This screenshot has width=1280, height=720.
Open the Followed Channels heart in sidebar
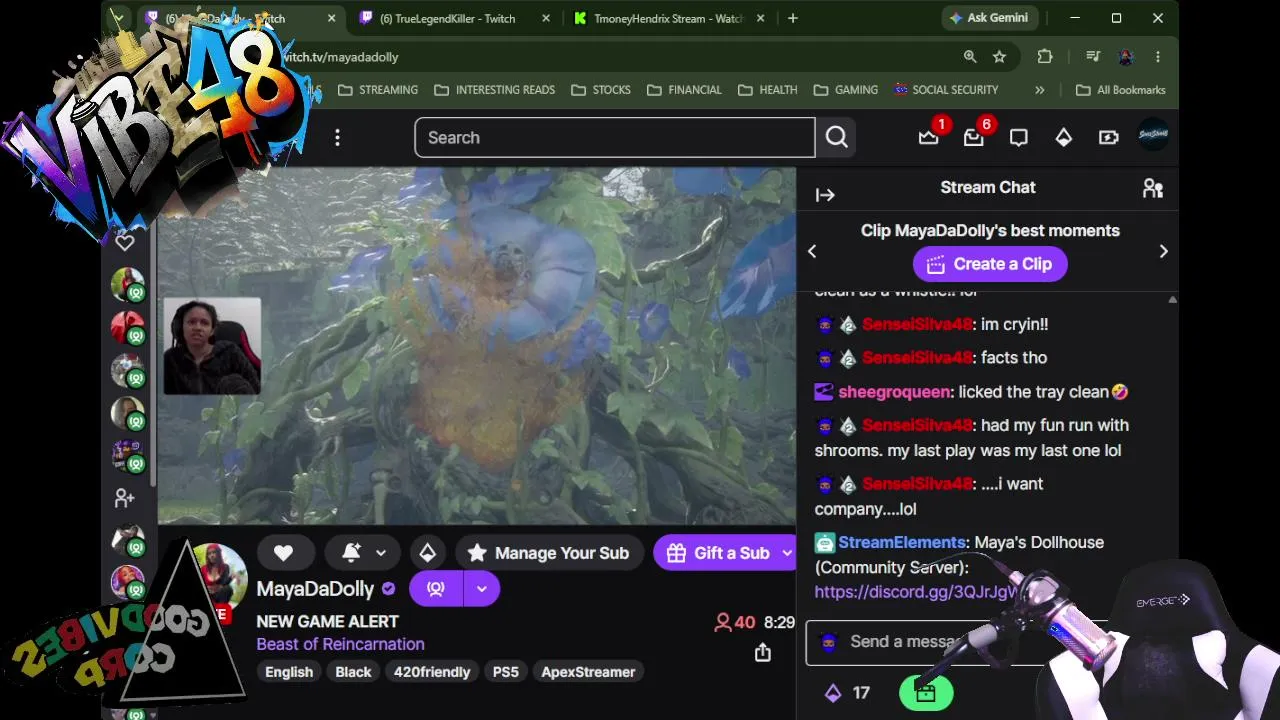[125, 242]
